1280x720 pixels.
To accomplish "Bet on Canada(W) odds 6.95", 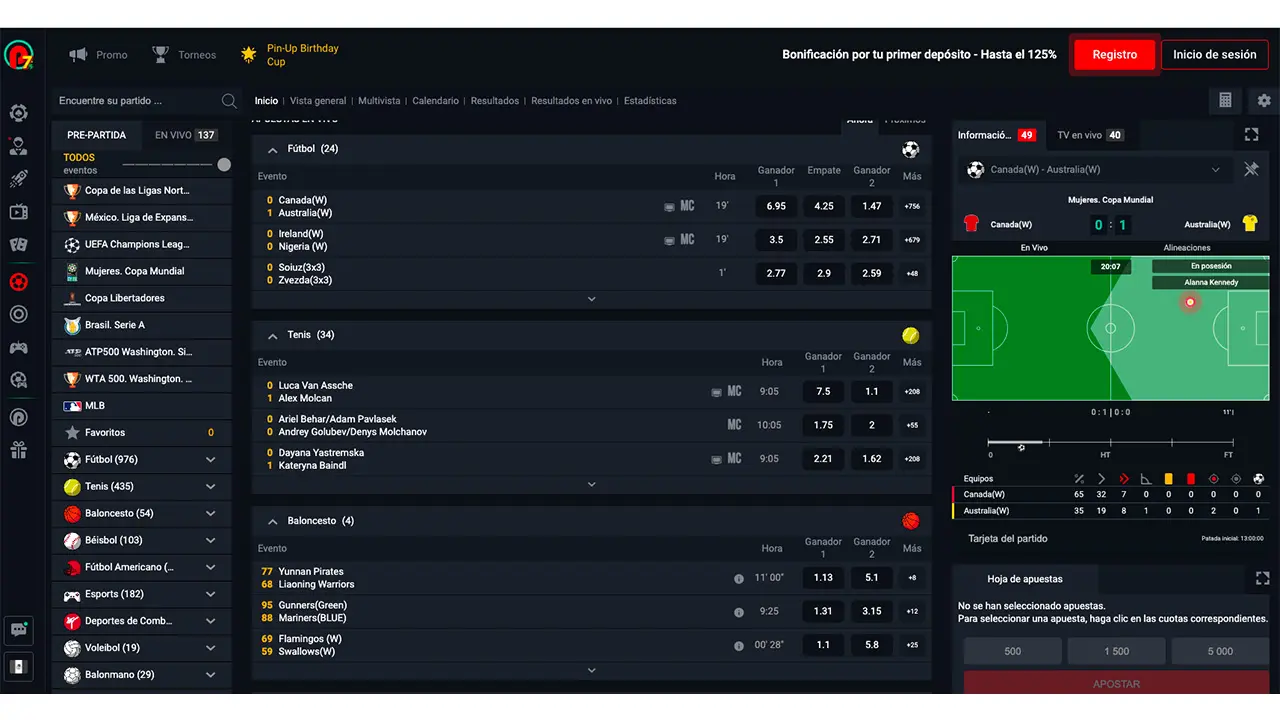I will 776,206.
